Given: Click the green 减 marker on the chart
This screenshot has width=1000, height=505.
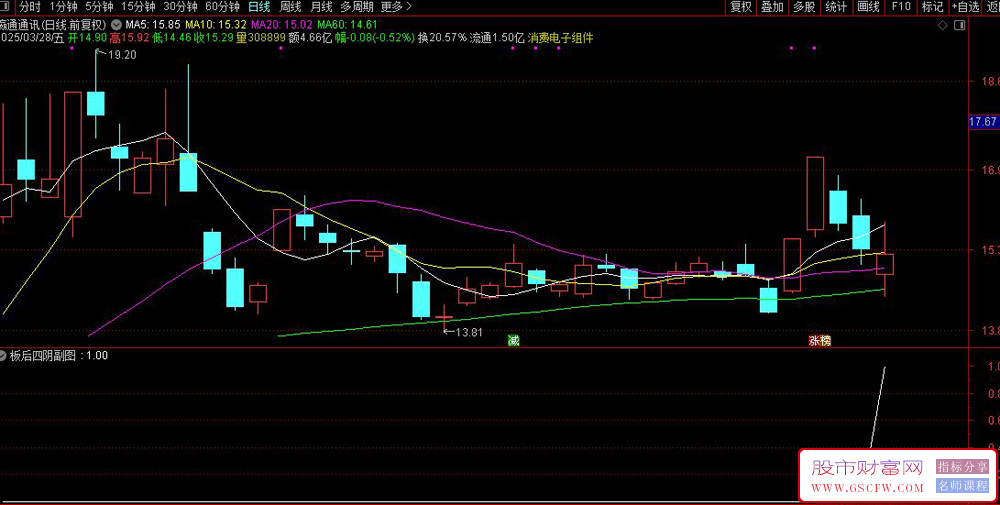Looking at the screenshot, I should [513, 340].
